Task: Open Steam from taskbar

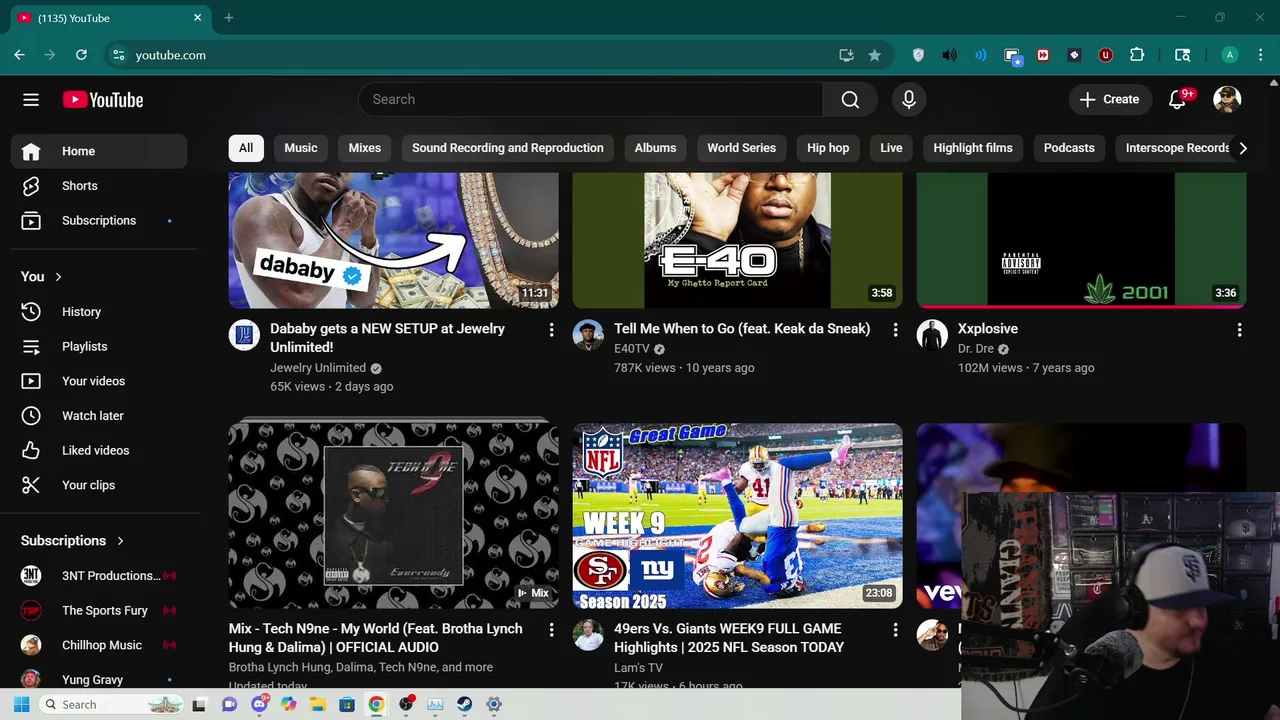Action: 464,704
